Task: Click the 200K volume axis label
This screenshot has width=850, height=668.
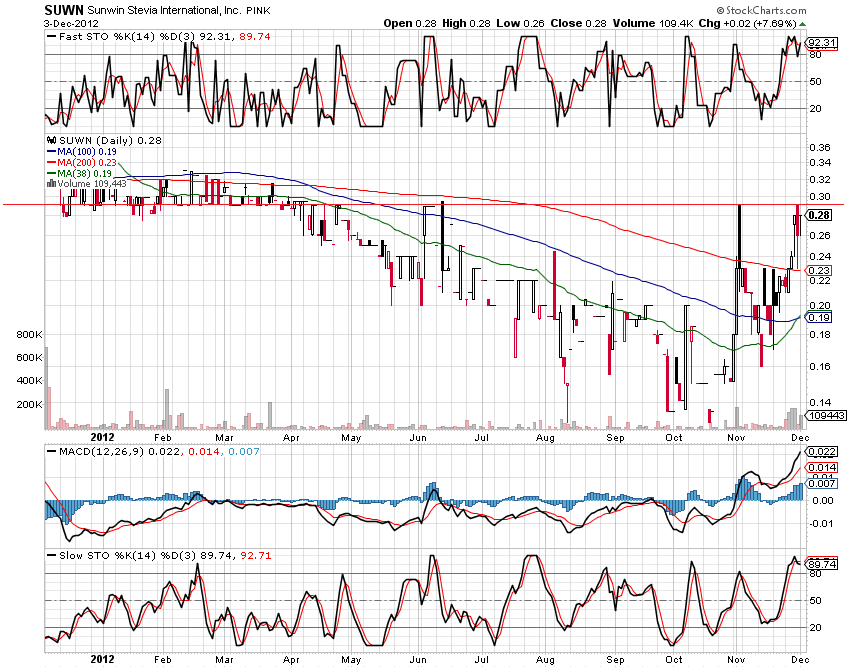Action: (30, 404)
